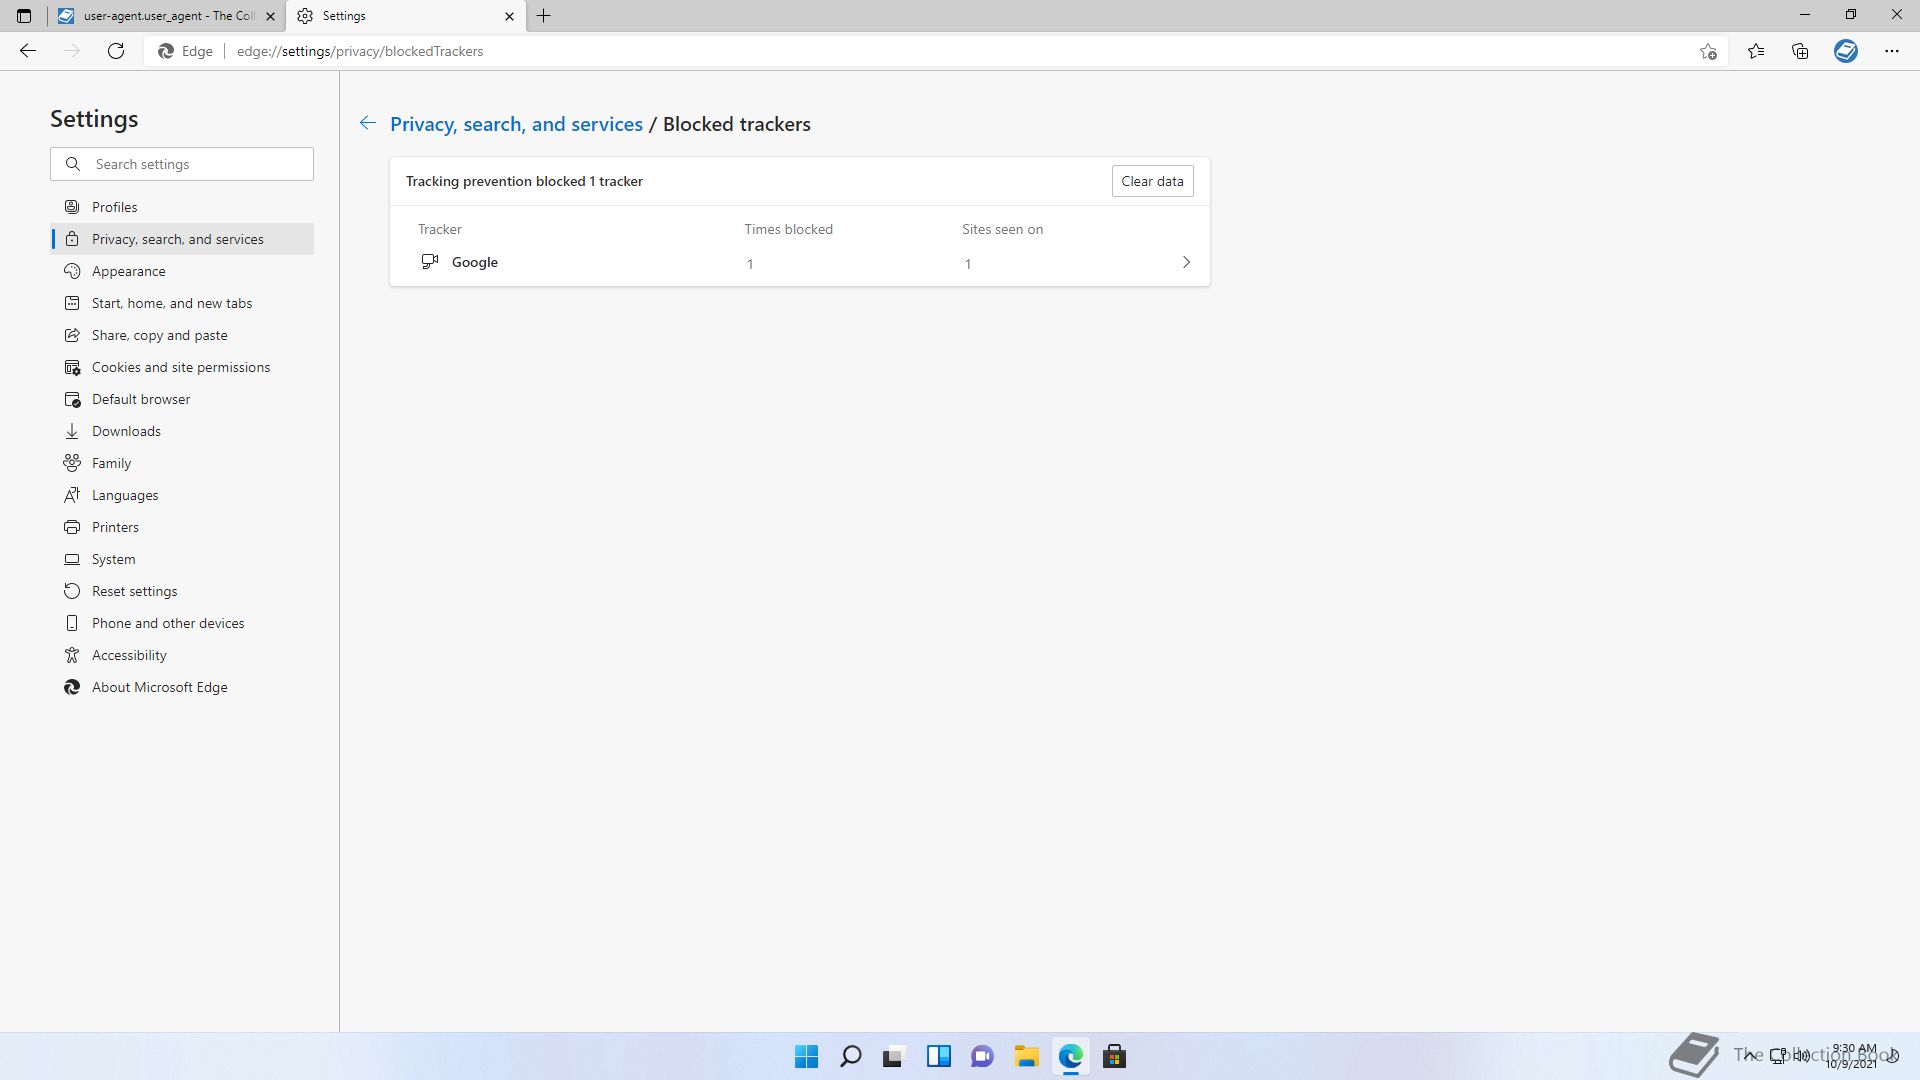
Task: Click the browser Back arrow button
Action: click(28, 51)
